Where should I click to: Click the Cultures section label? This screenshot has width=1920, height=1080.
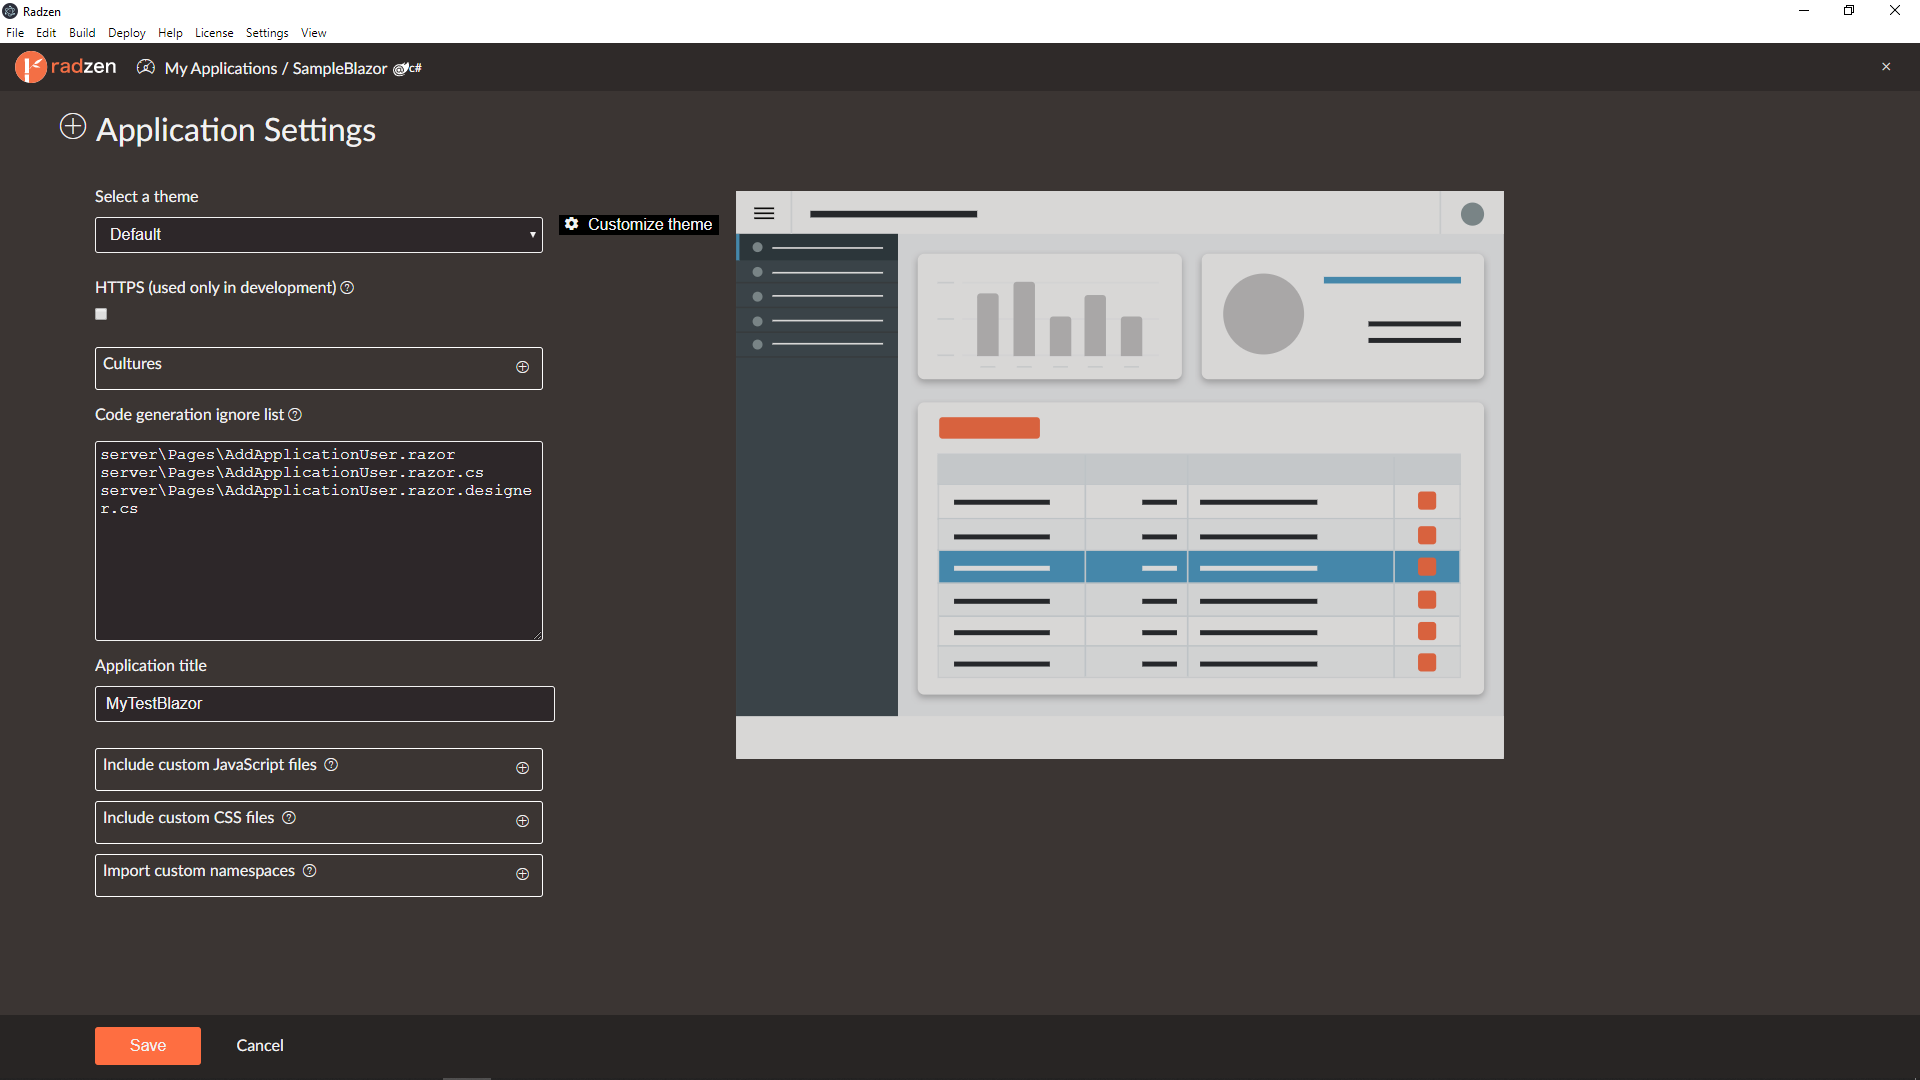tap(132, 364)
